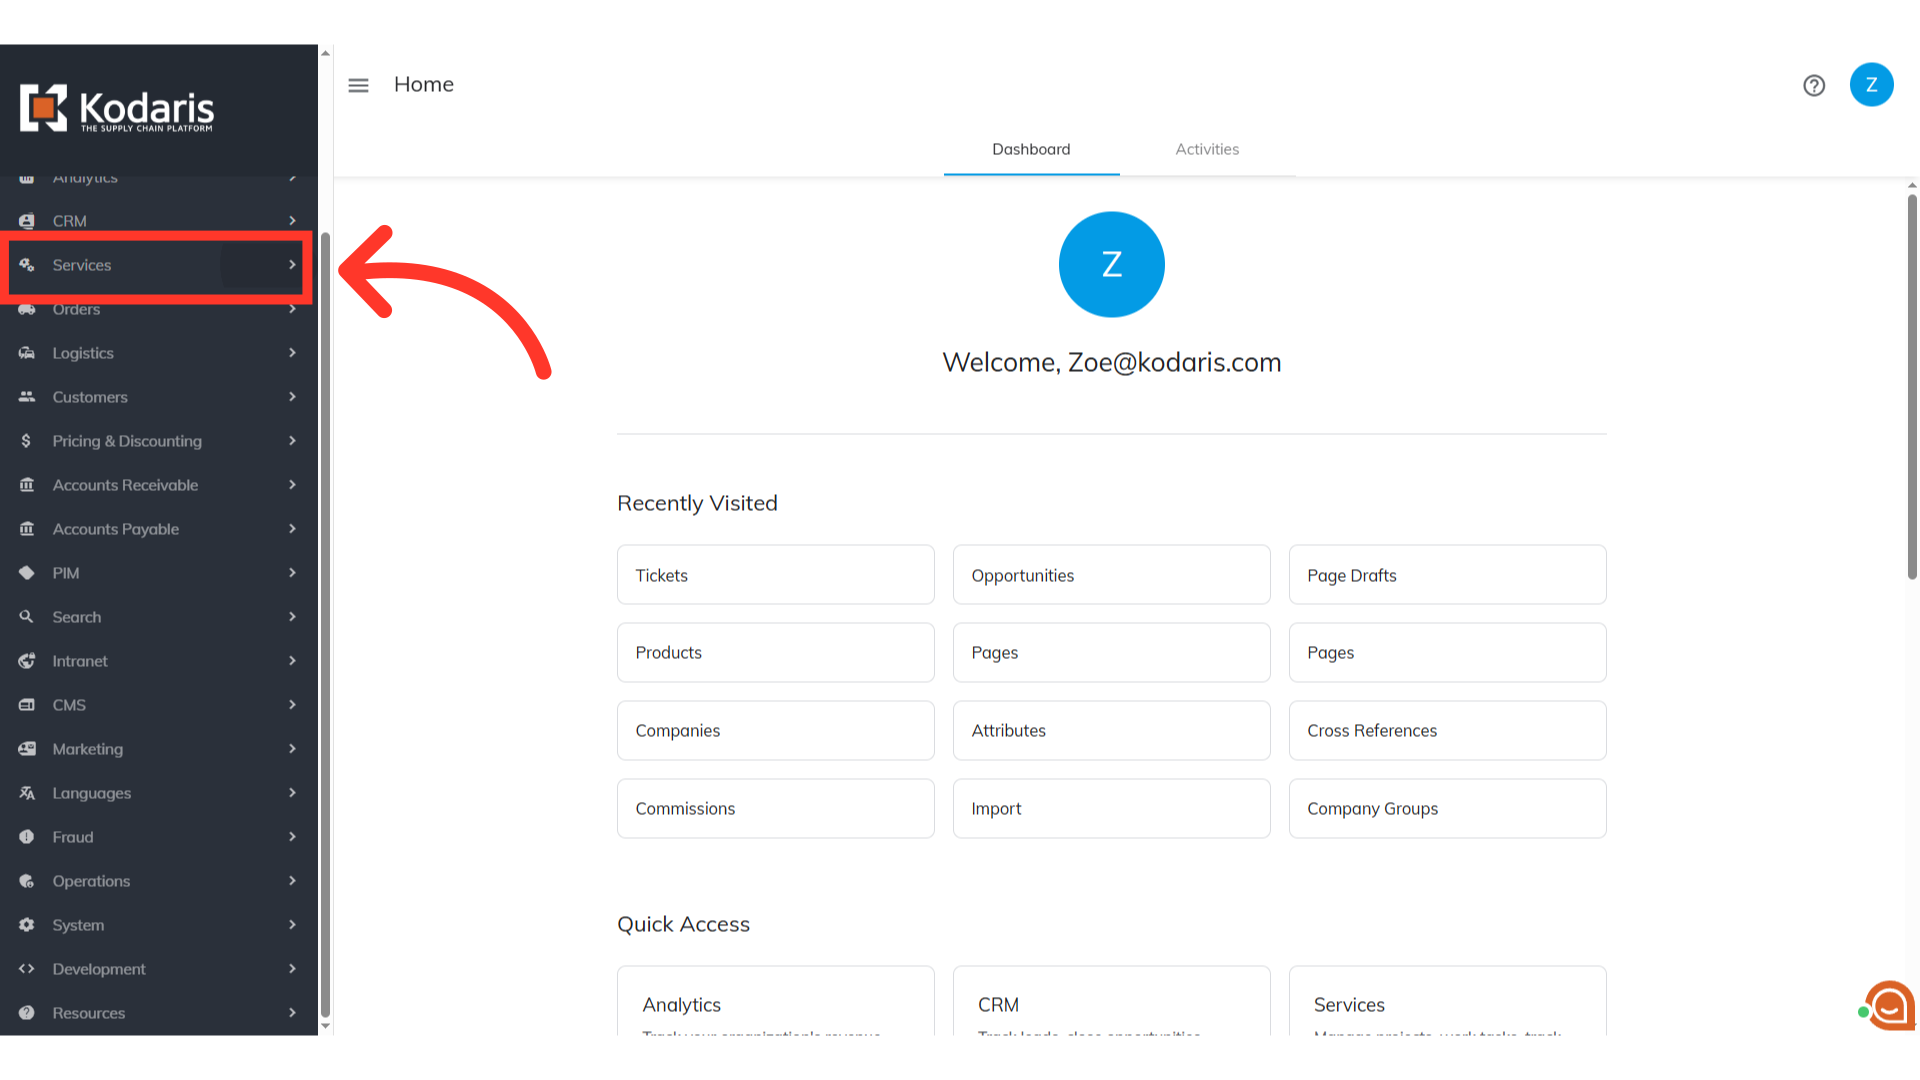Viewport: 1920px width, 1080px height.
Task: Click the Languages translate icon
Action: [27, 793]
